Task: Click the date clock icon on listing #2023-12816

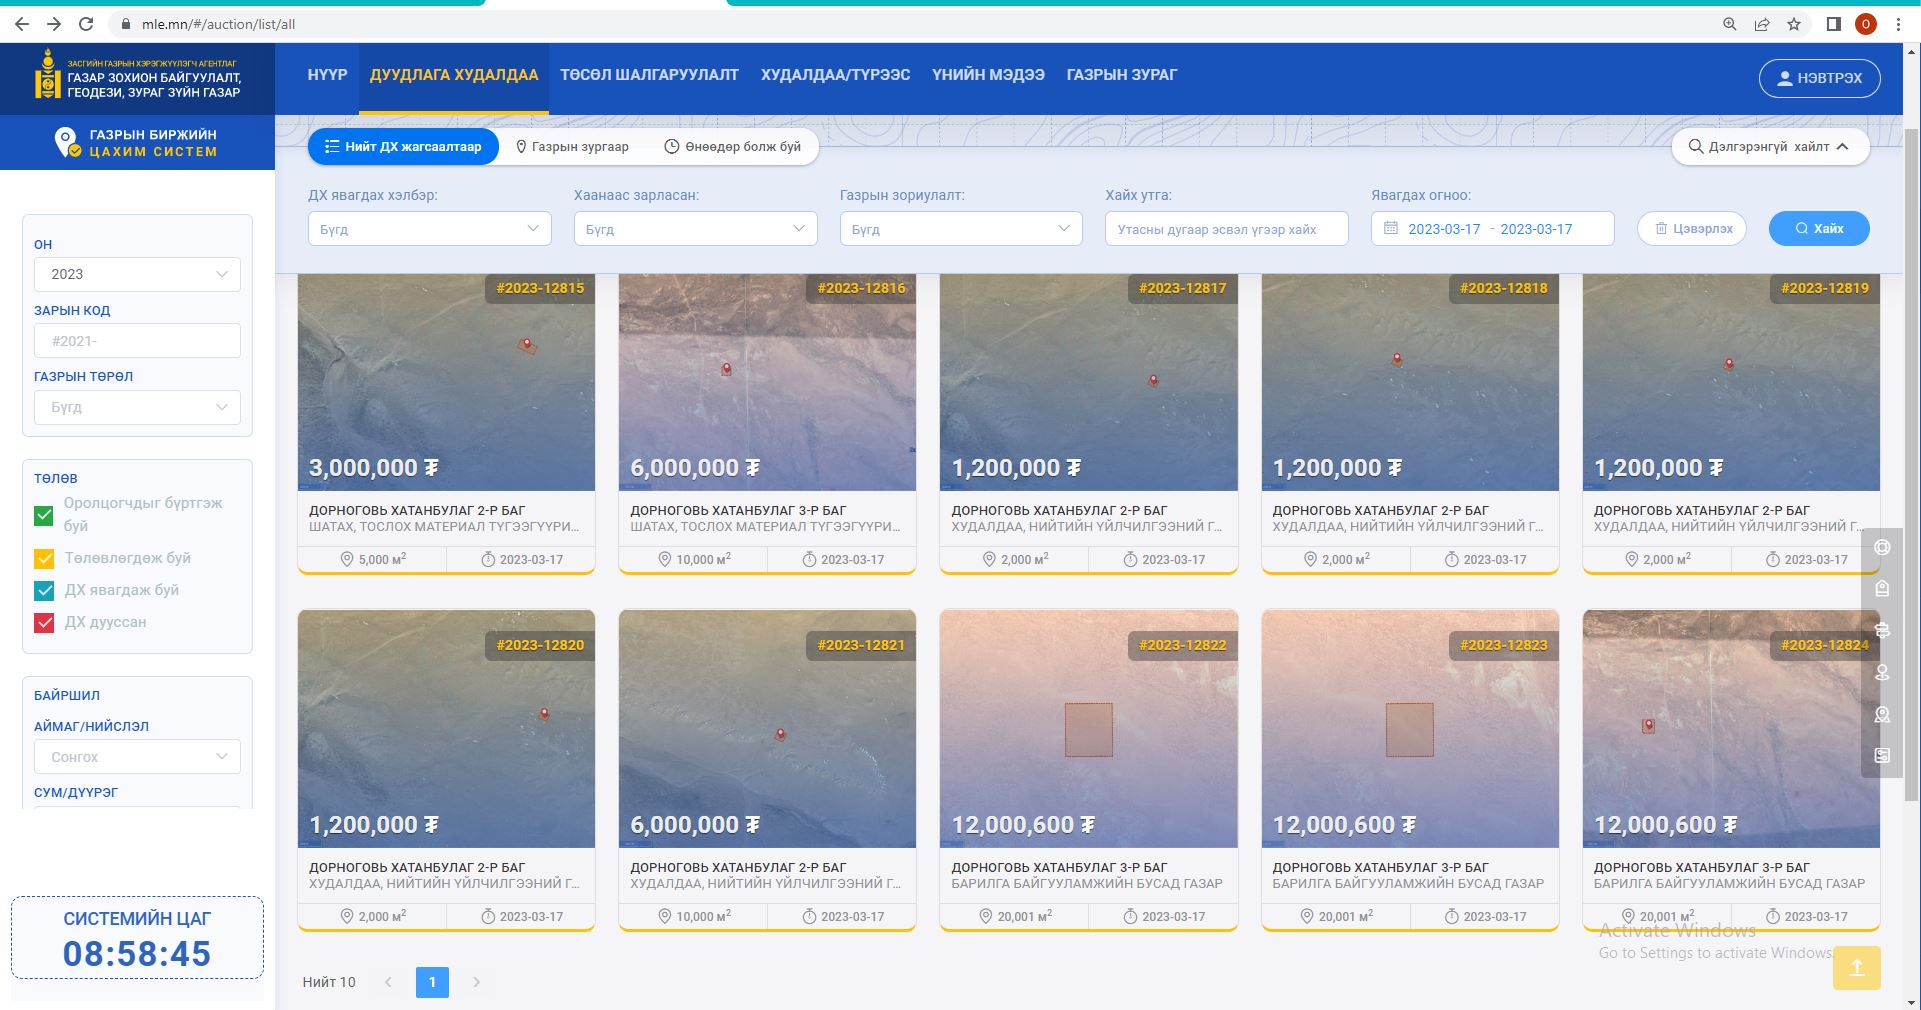Action: [x=810, y=559]
